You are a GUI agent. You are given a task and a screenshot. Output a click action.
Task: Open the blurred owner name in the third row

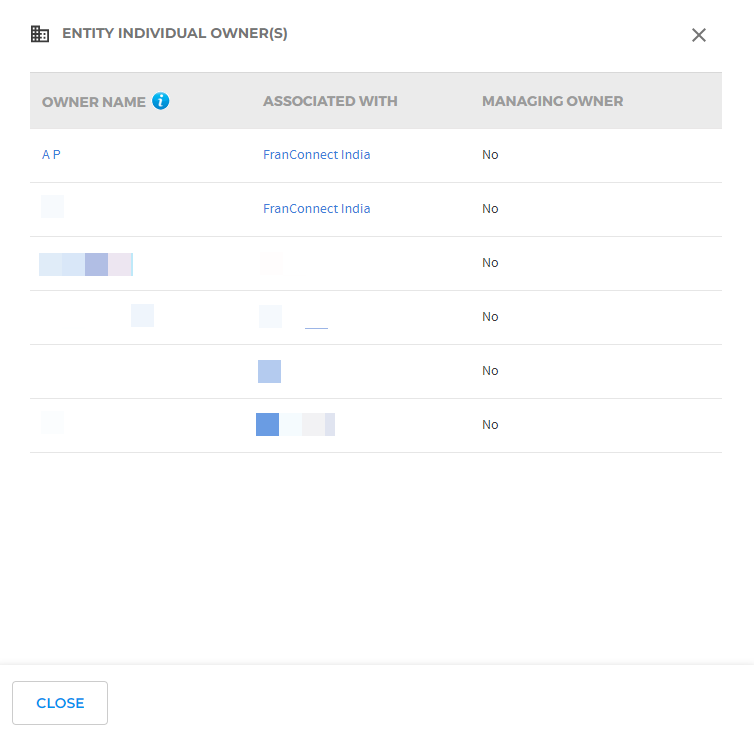click(86, 264)
